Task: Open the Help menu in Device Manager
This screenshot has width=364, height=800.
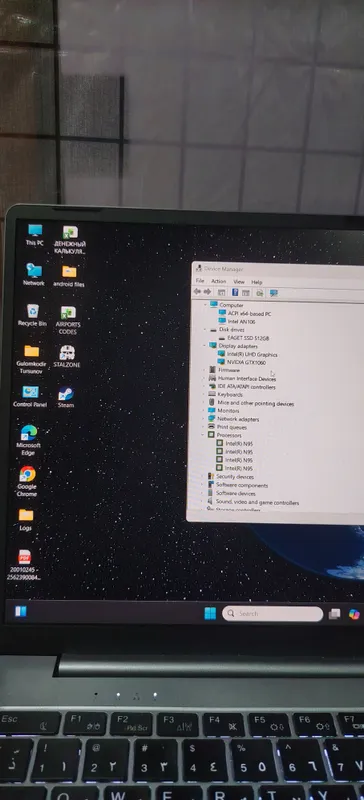Action: 257,282
